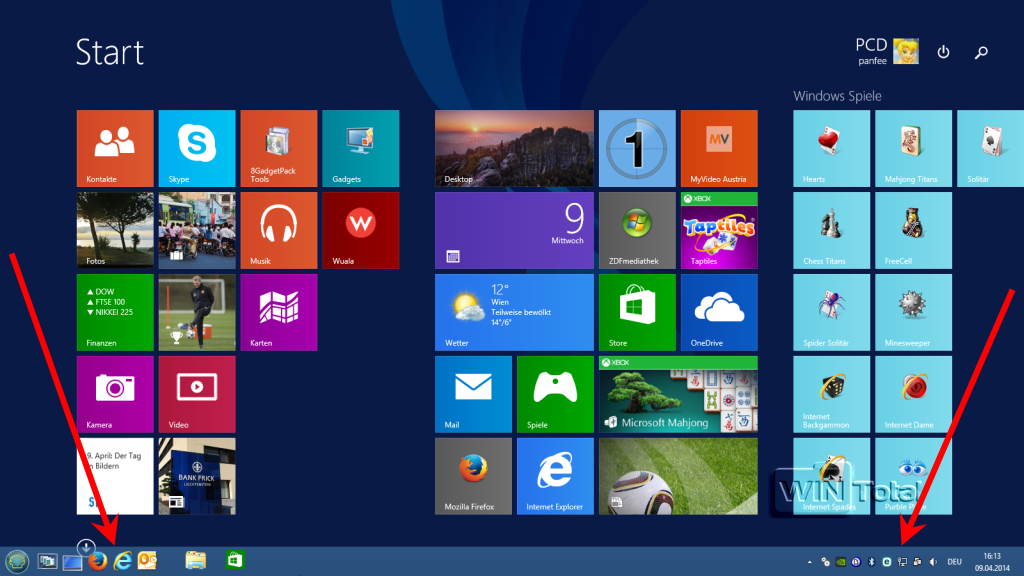Click the network tray icon
Viewport: 1024px width, 576px height.
(x=902, y=562)
